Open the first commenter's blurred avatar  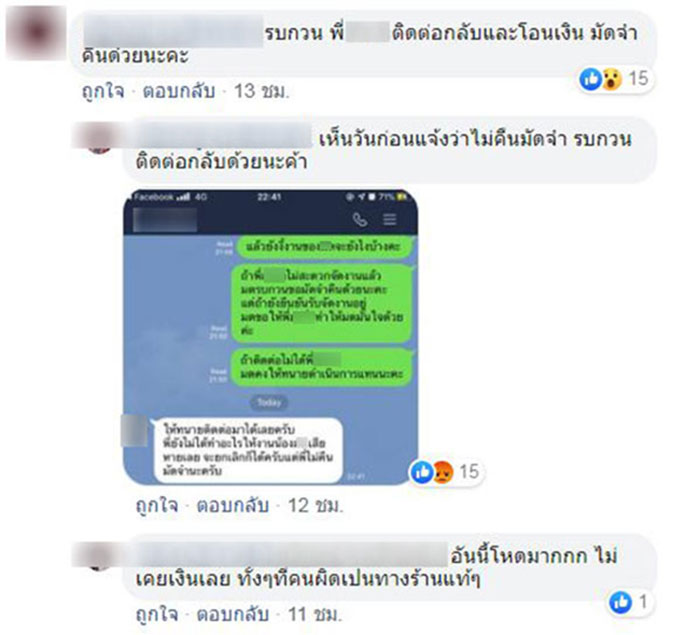37,33
